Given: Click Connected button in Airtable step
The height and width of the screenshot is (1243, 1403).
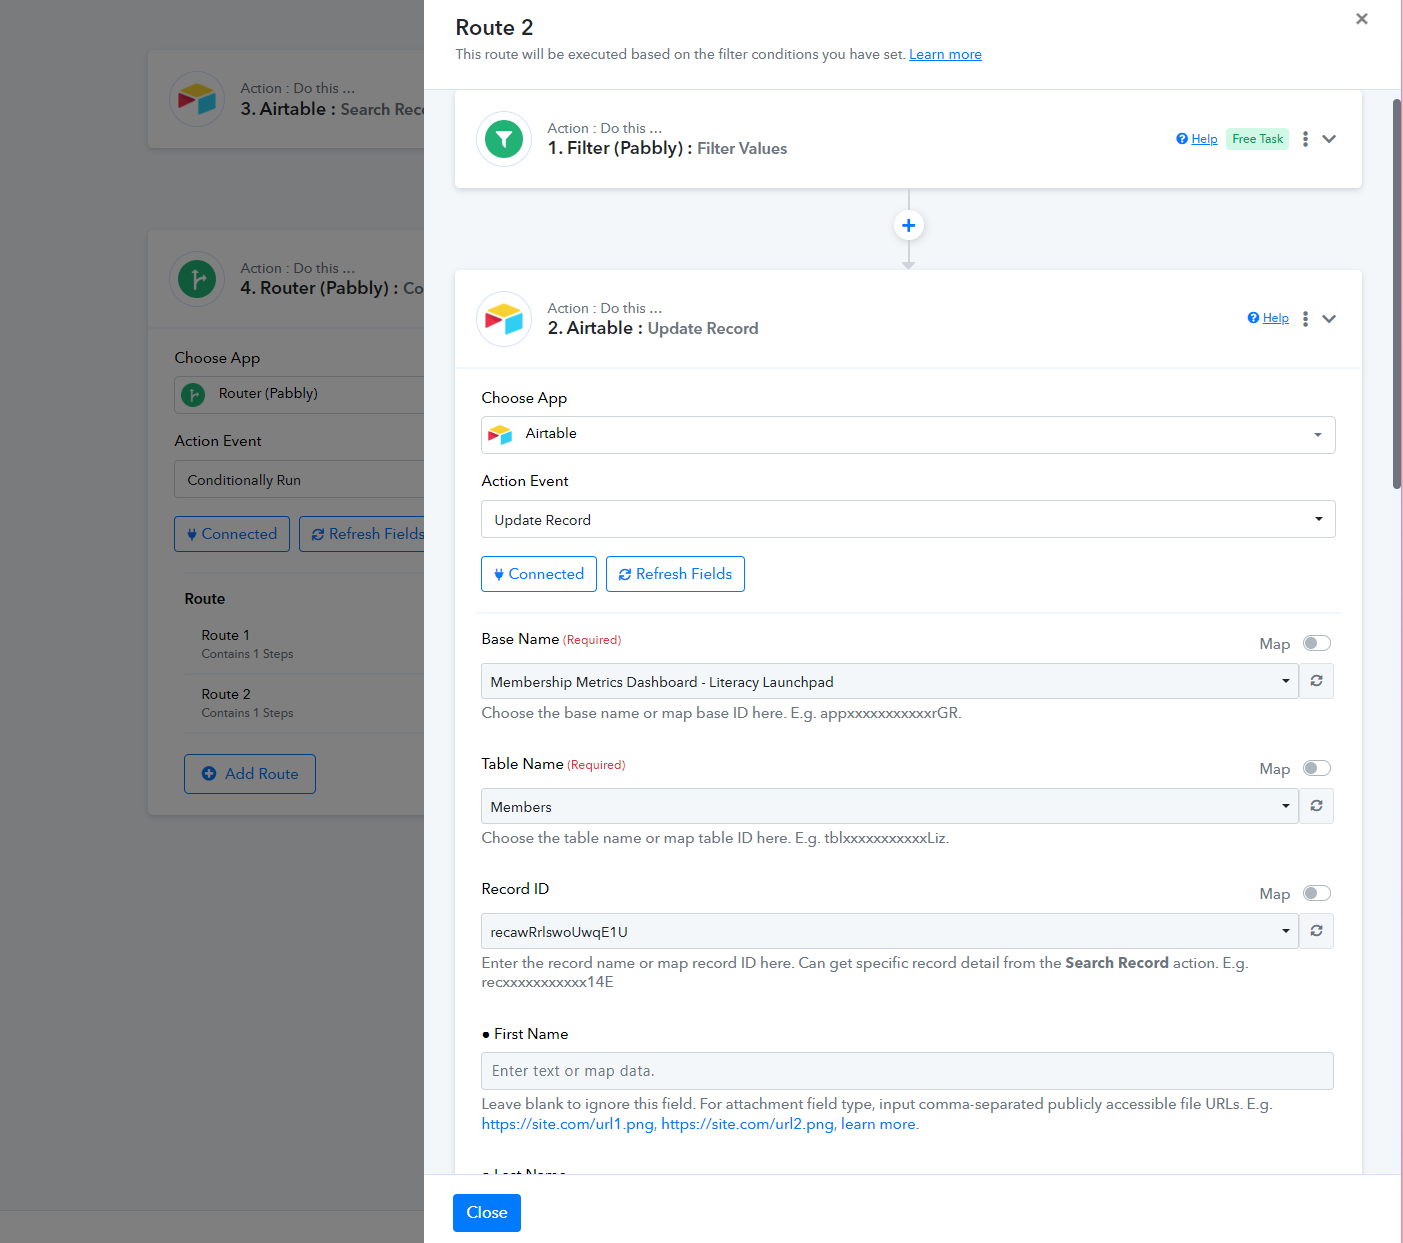Looking at the screenshot, I should click(539, 574).
